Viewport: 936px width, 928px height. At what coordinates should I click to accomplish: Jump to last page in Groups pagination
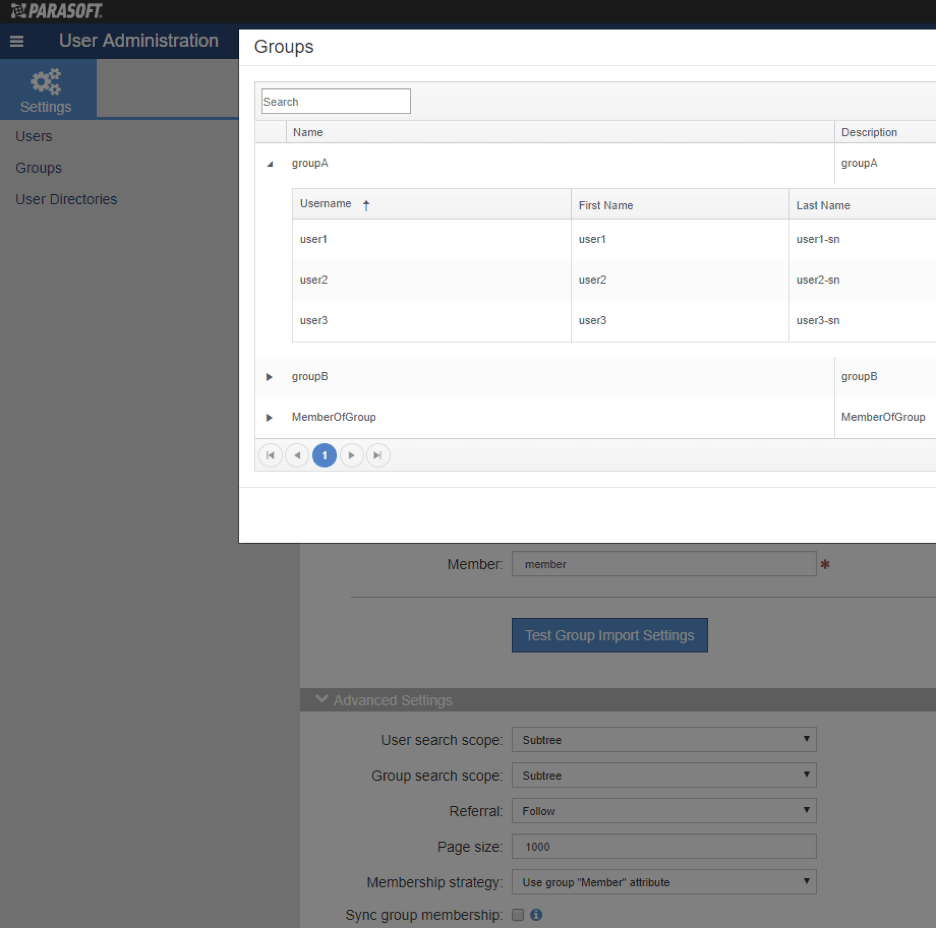(x=378, y=455)
